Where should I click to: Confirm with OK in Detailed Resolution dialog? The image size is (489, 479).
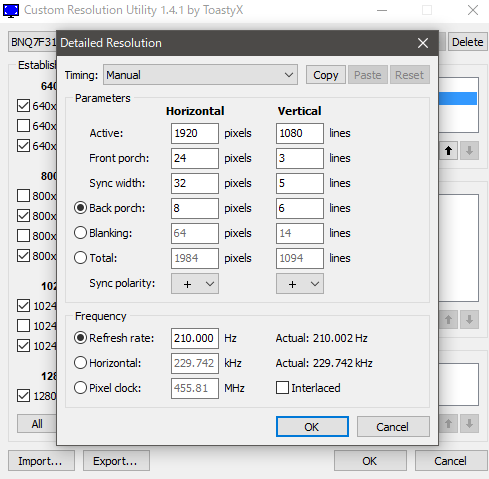click(x=312, y=427)
